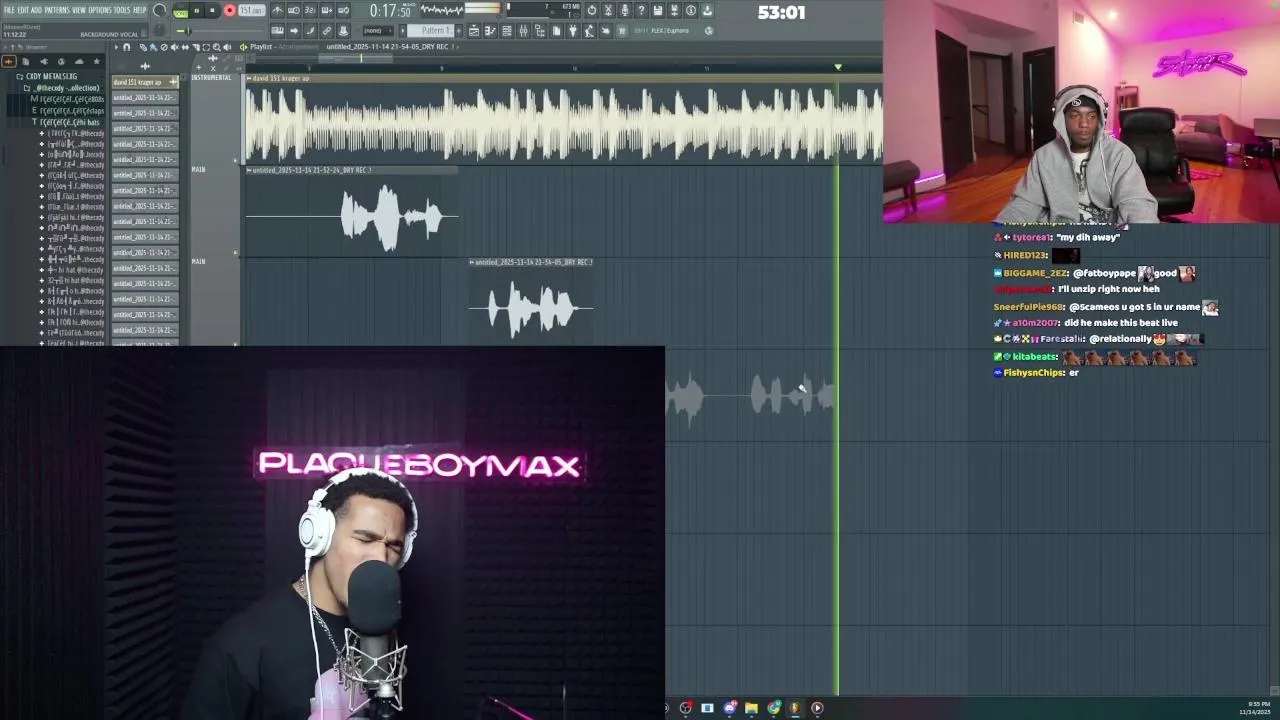The height and width of the screenshot is (720, 1280).
Task: Toggle the red record button
Action: click(x=230, y=11)
